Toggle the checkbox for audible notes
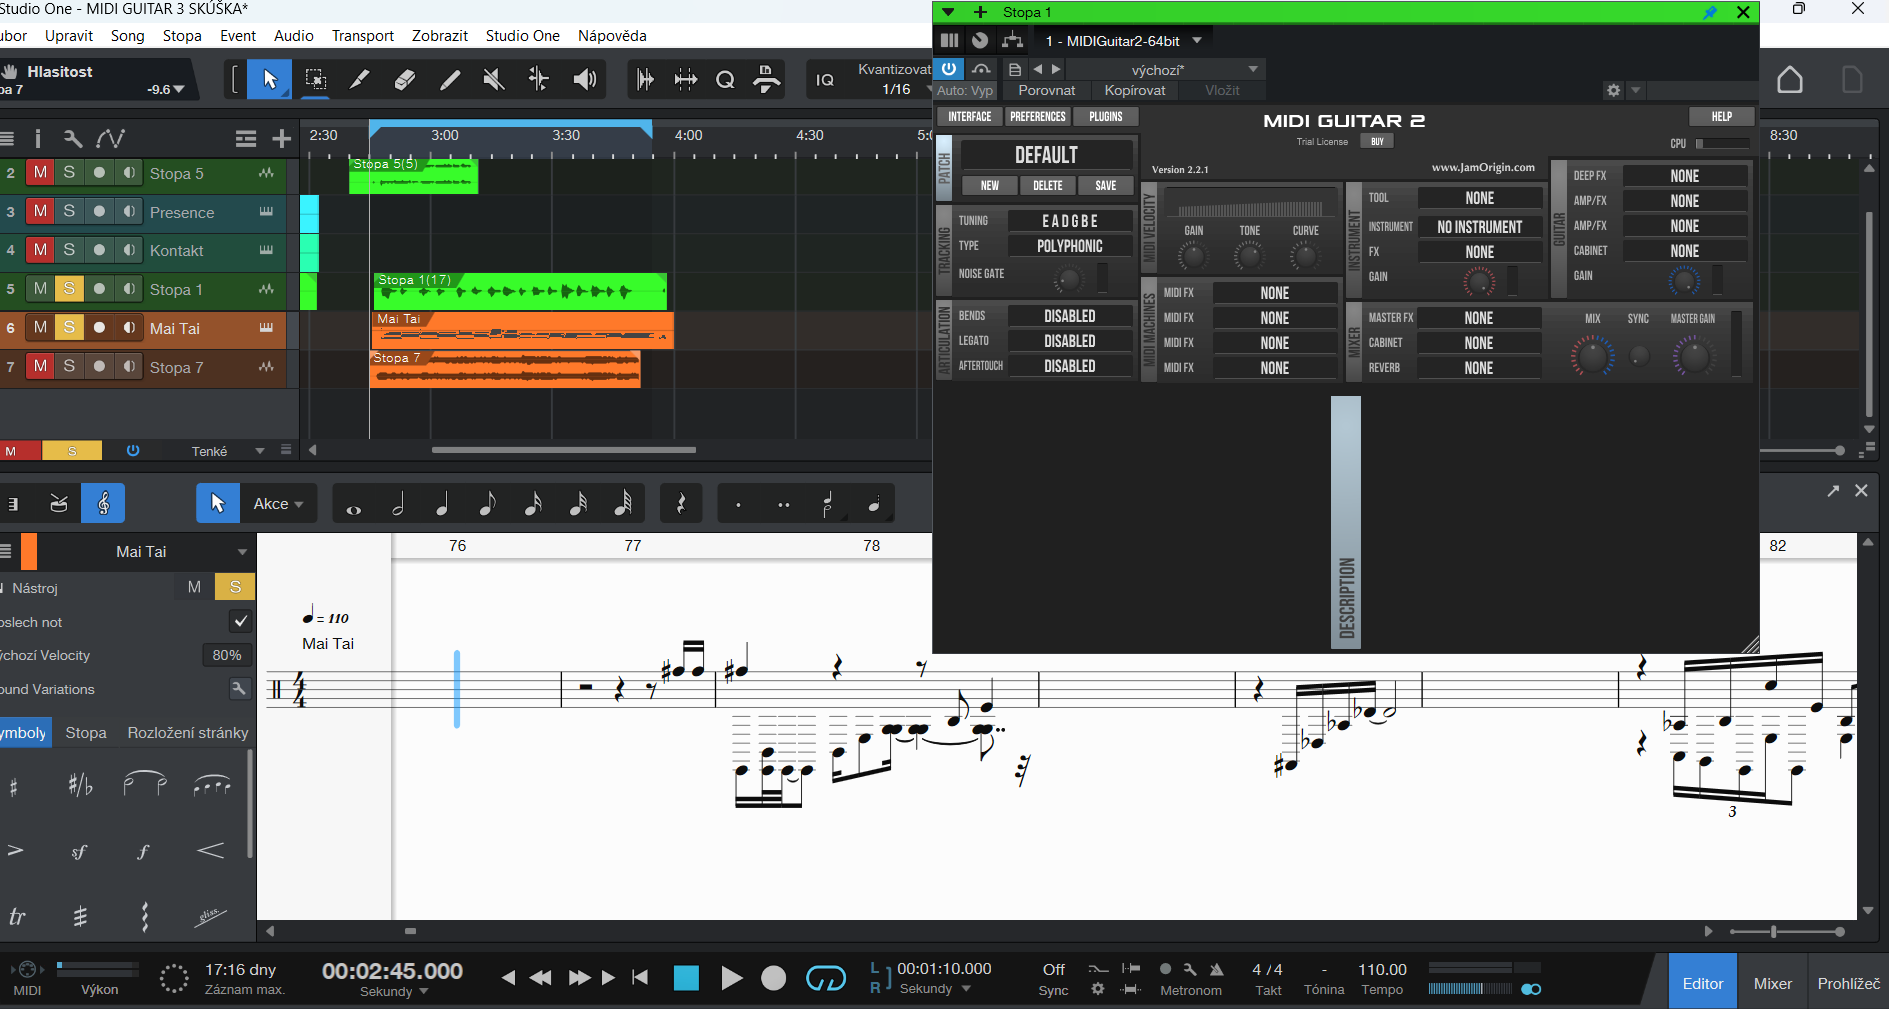The width and height of the screenshot is (1889, 1009). coord(240,621)
